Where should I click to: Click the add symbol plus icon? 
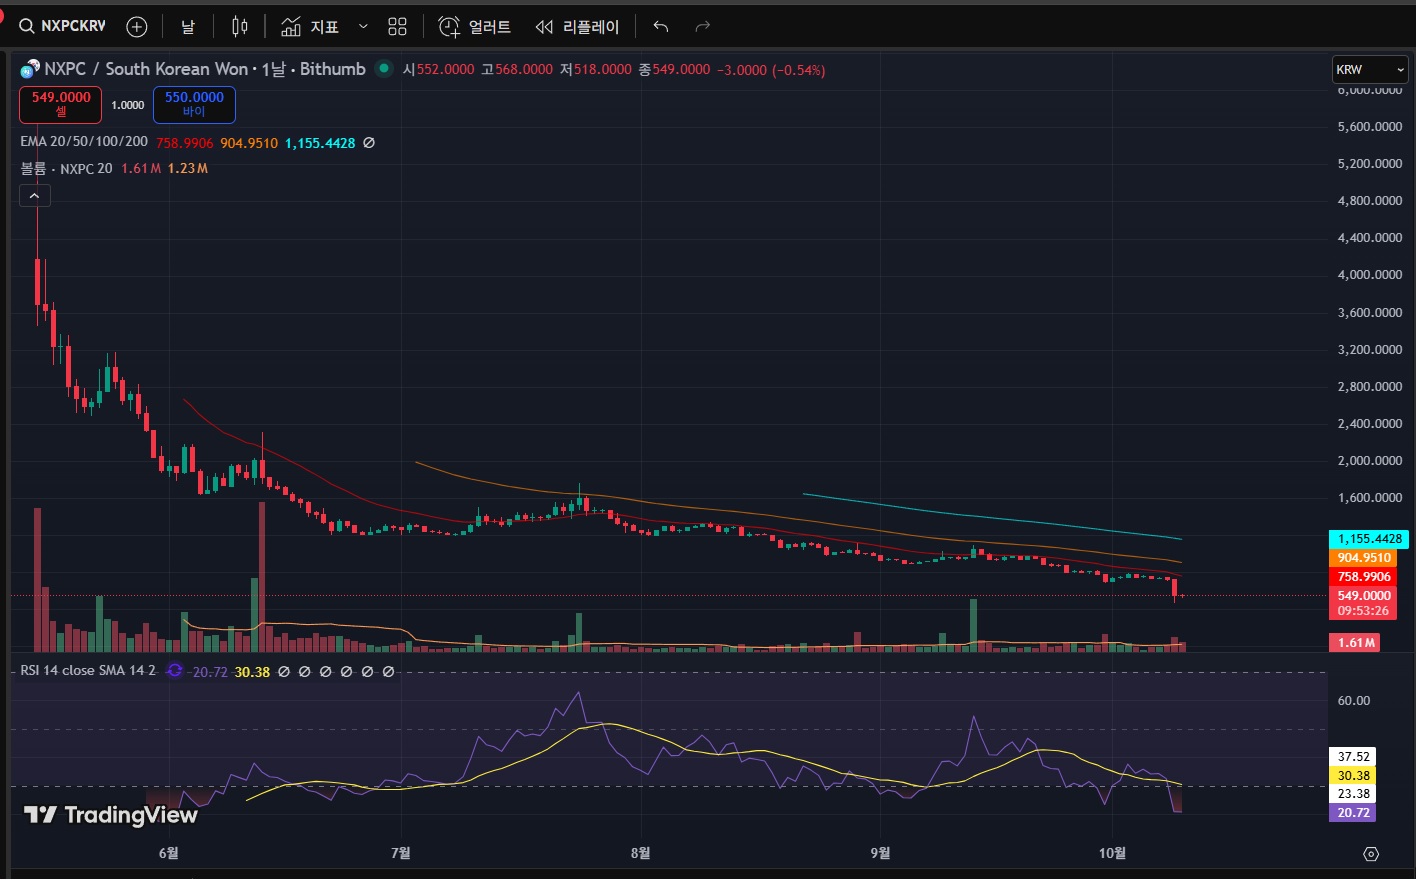(x=137, y=27)
